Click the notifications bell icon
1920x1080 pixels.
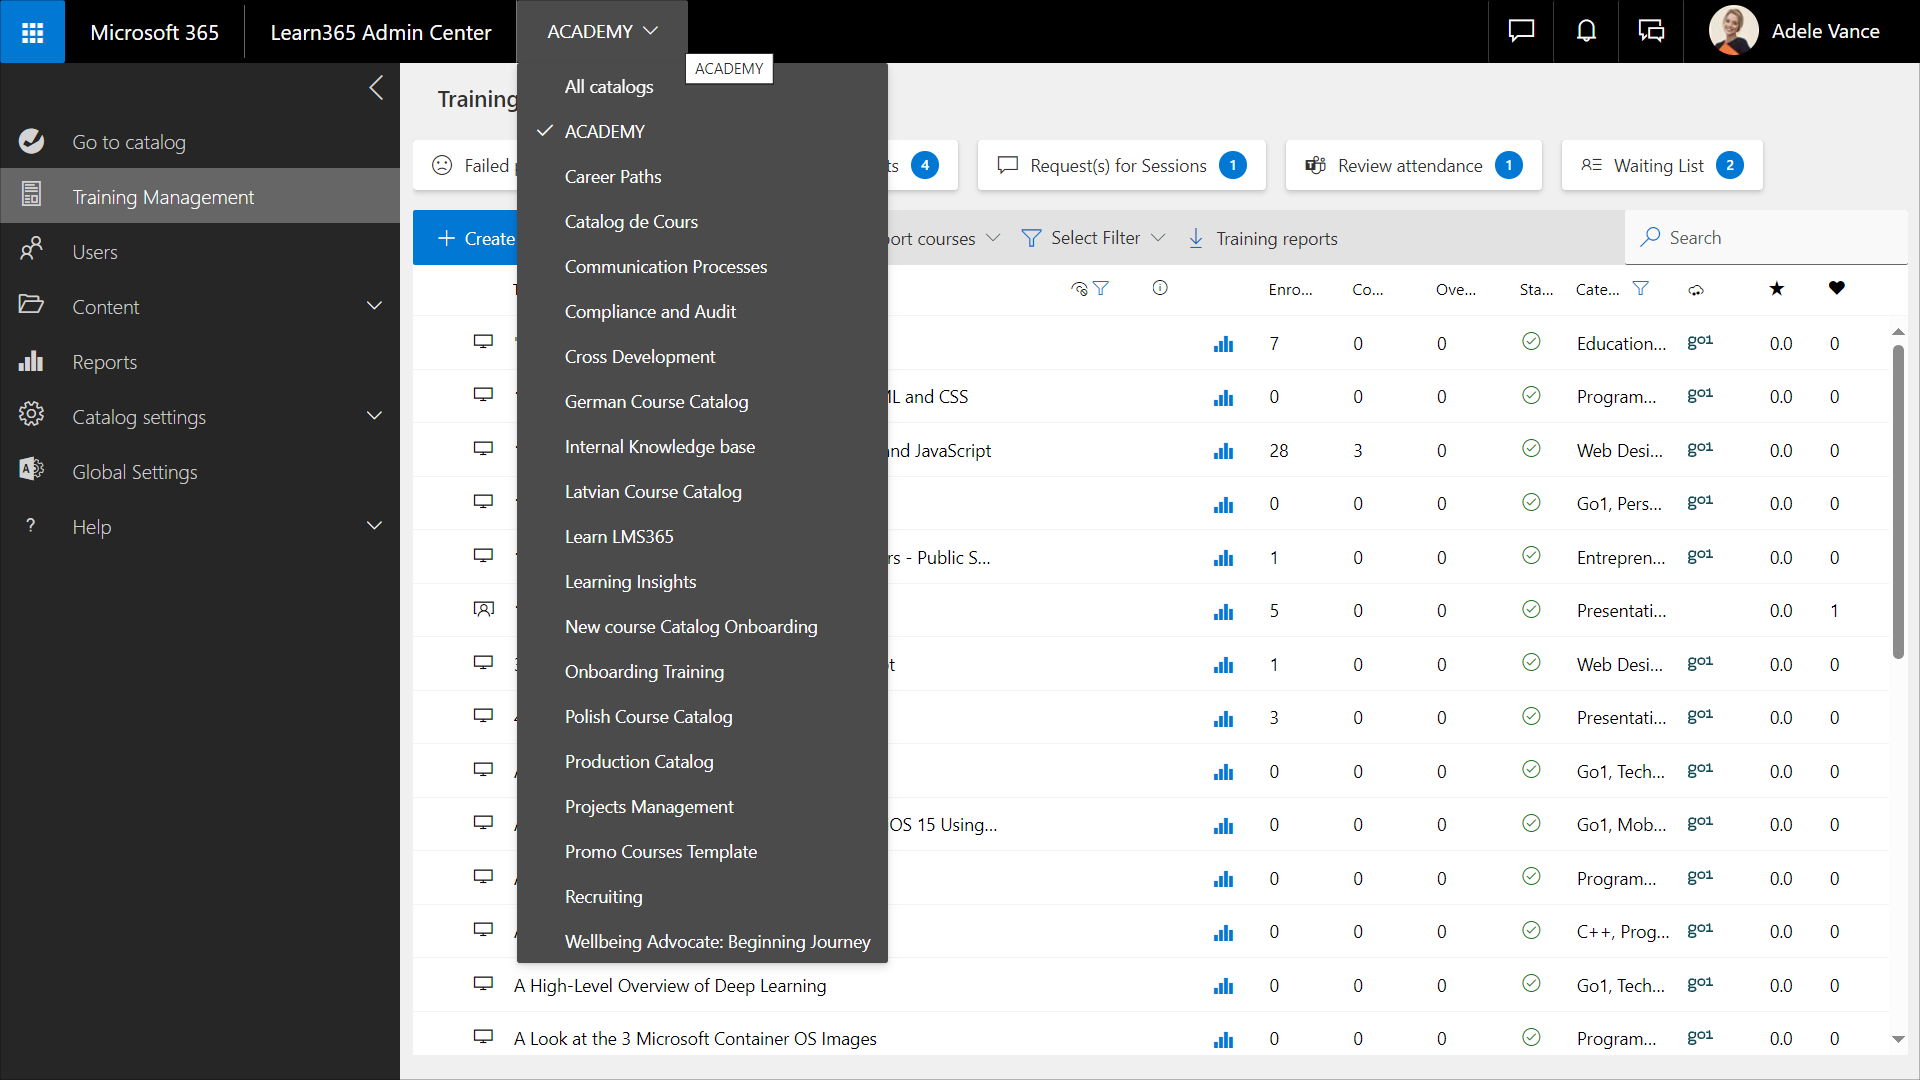tap(1586, 32)
